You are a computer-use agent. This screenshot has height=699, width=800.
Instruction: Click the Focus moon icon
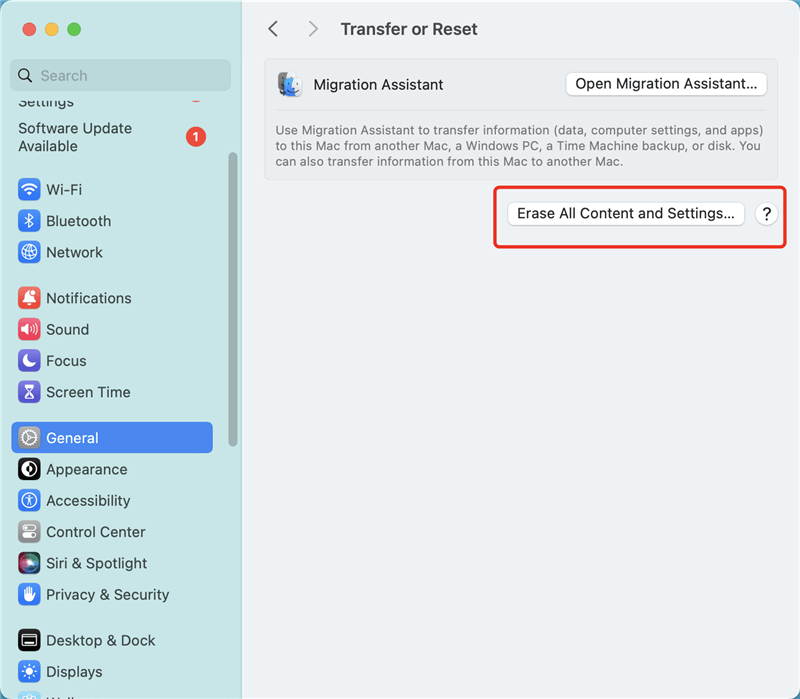[x=28, y=361]
